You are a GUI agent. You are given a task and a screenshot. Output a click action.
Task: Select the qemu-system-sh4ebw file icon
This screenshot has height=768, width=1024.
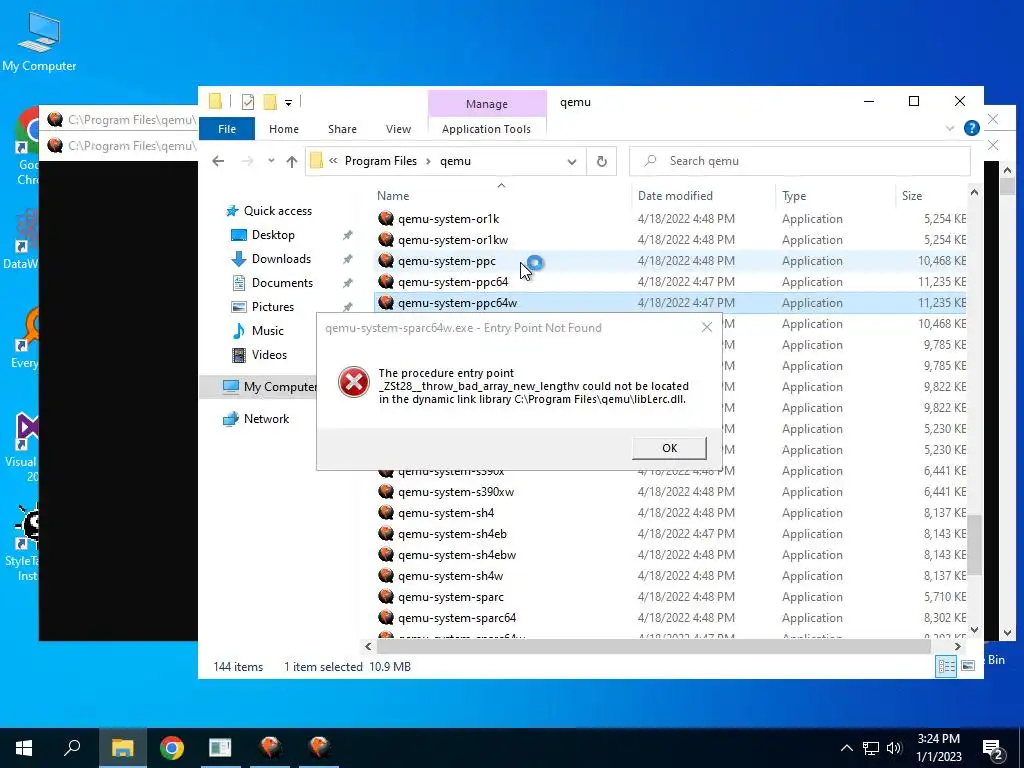click(x=386, y=554)
